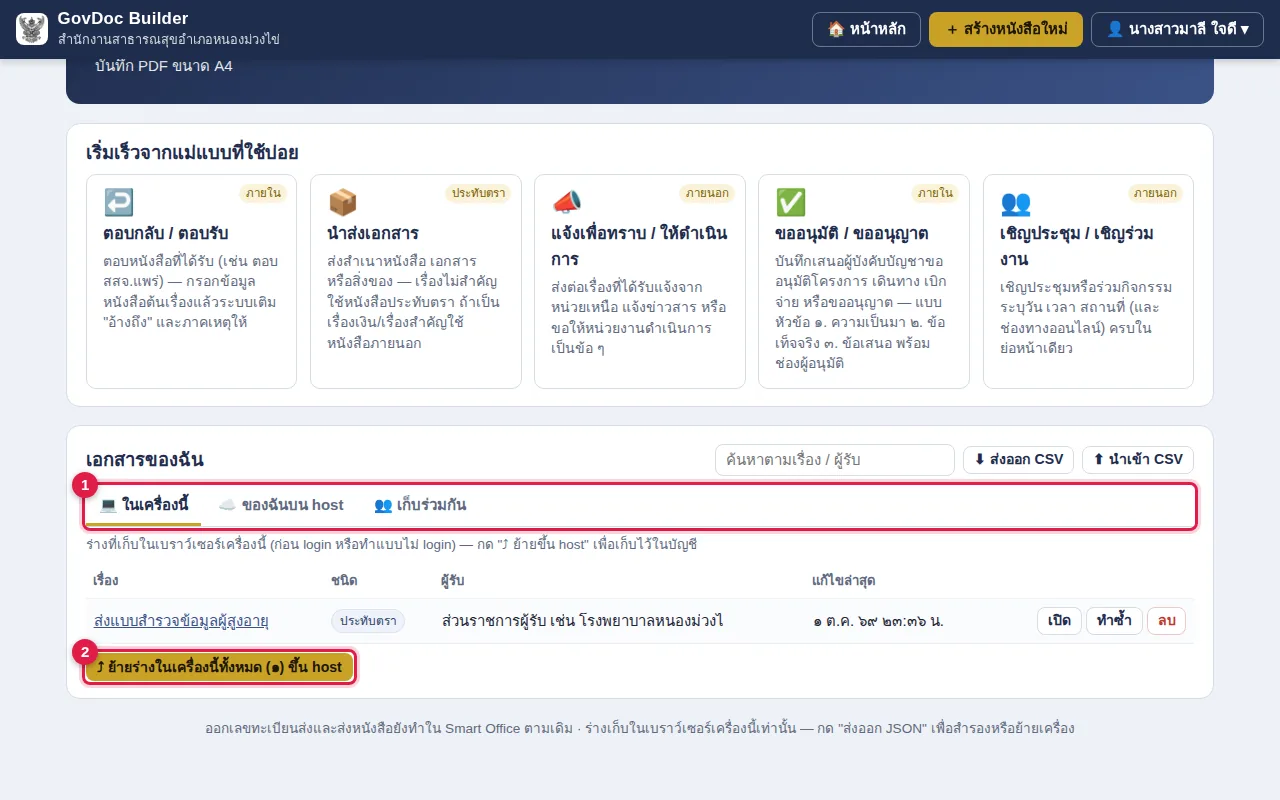Click the megaphone icon on แจ้งเพื่อทราบ card
Image resolution: width=1280 pixels, height=800 pixels.
point(566,203)
